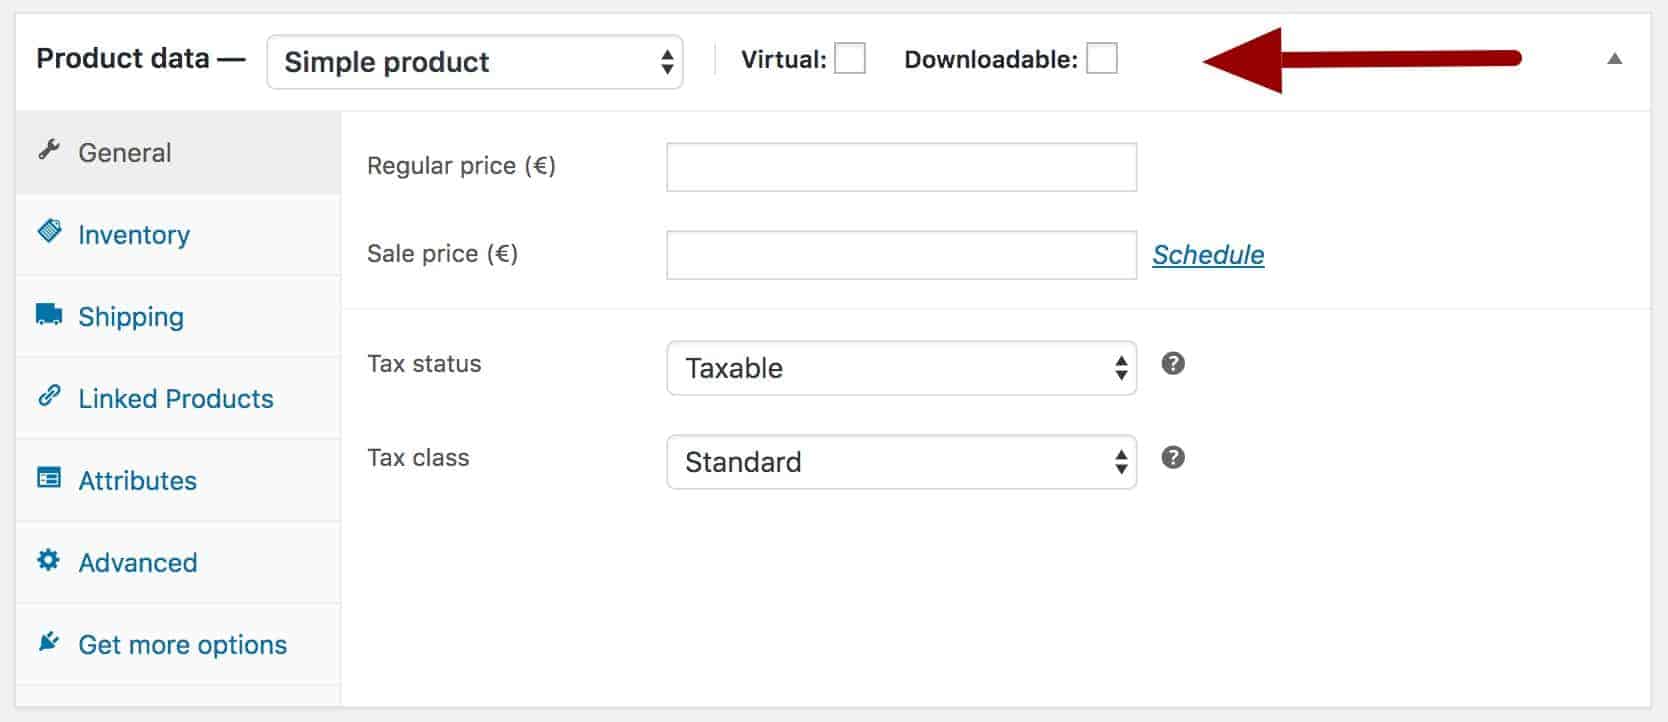Click the truck icon beside Shipping
This screenshot has height=722, width=1668.
(x=49, y=314)
